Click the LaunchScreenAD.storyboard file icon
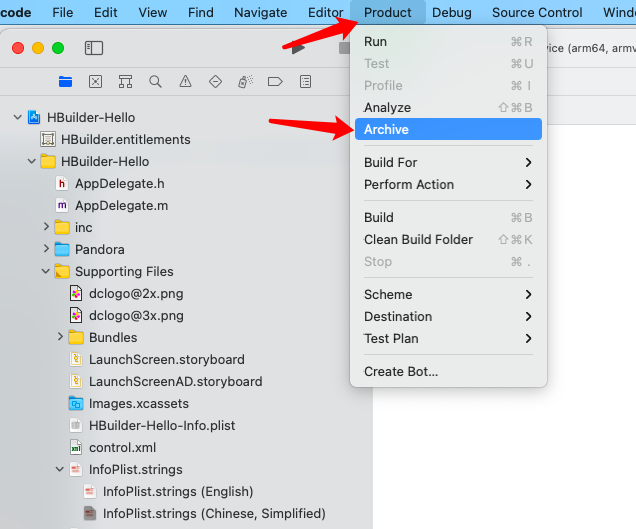The height and width of the screenshot is (529, 636). [76, 381]
